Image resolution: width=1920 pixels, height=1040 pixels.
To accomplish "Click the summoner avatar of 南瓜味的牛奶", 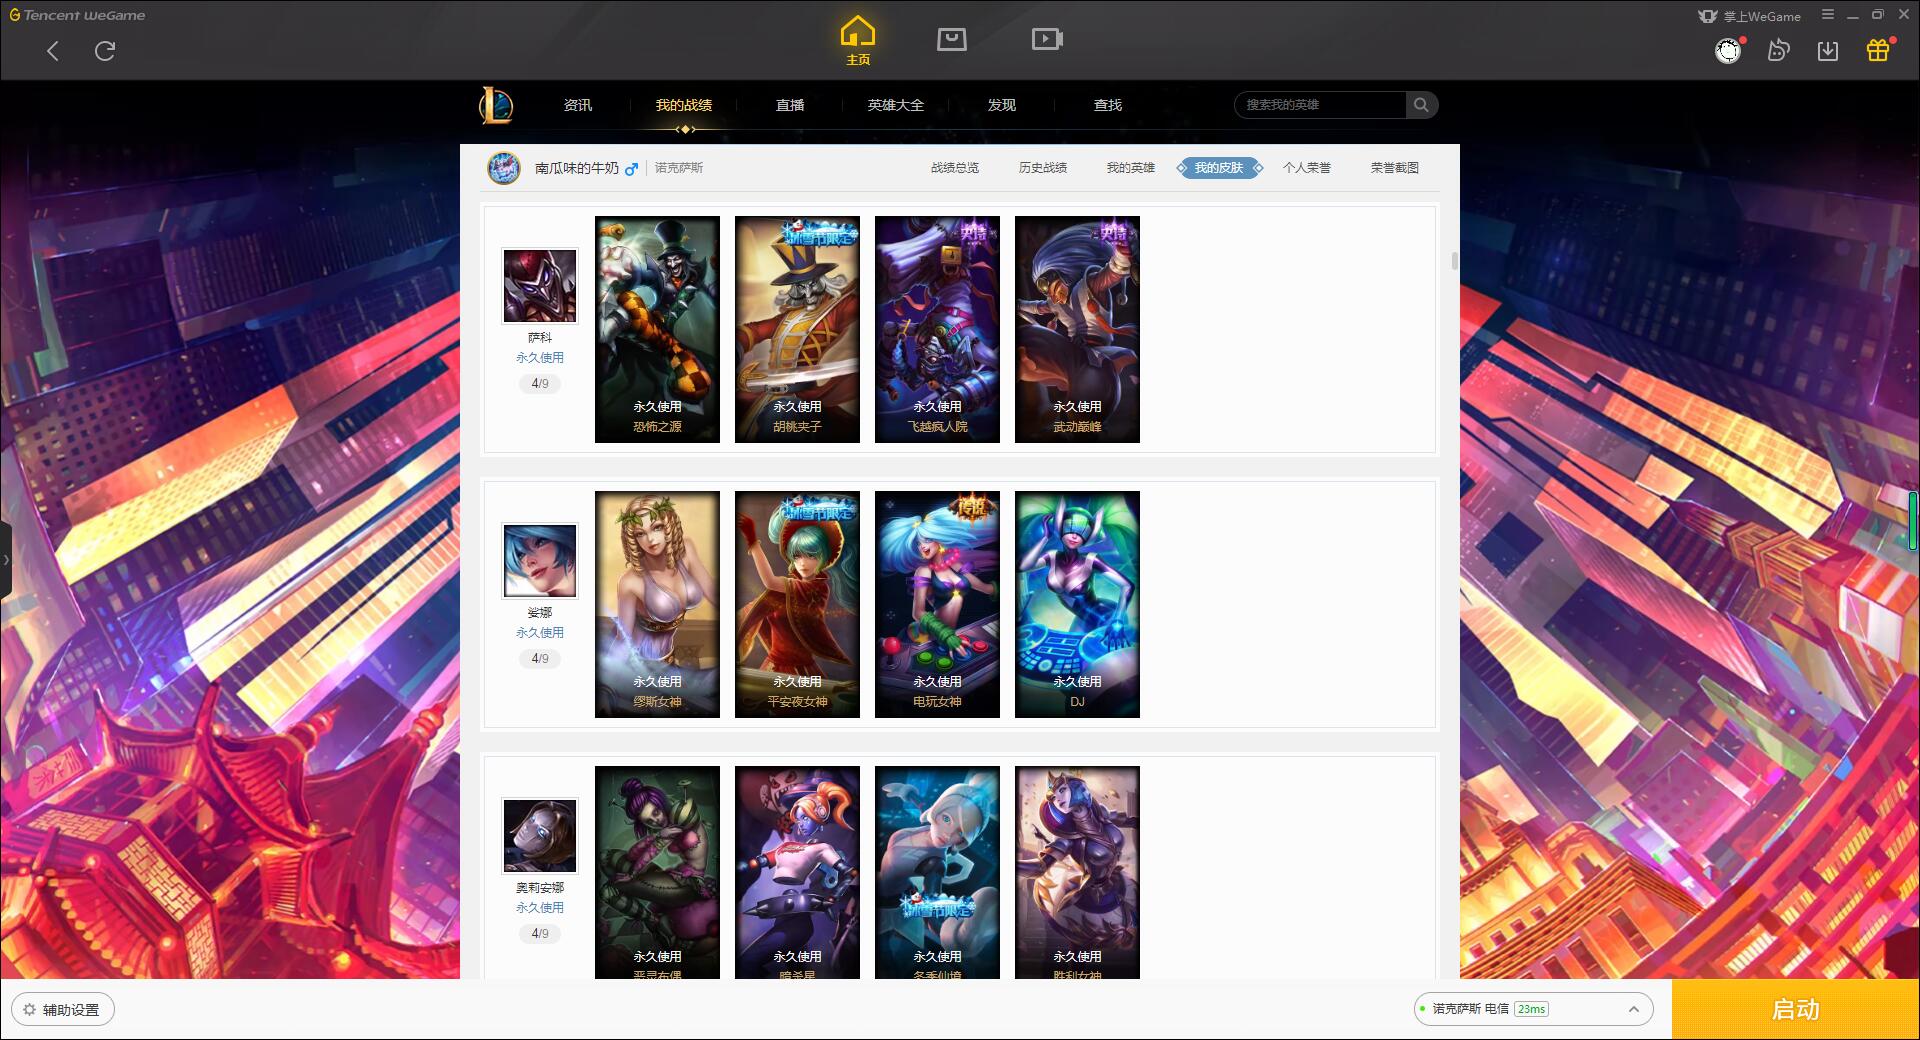I will (504, 168).
